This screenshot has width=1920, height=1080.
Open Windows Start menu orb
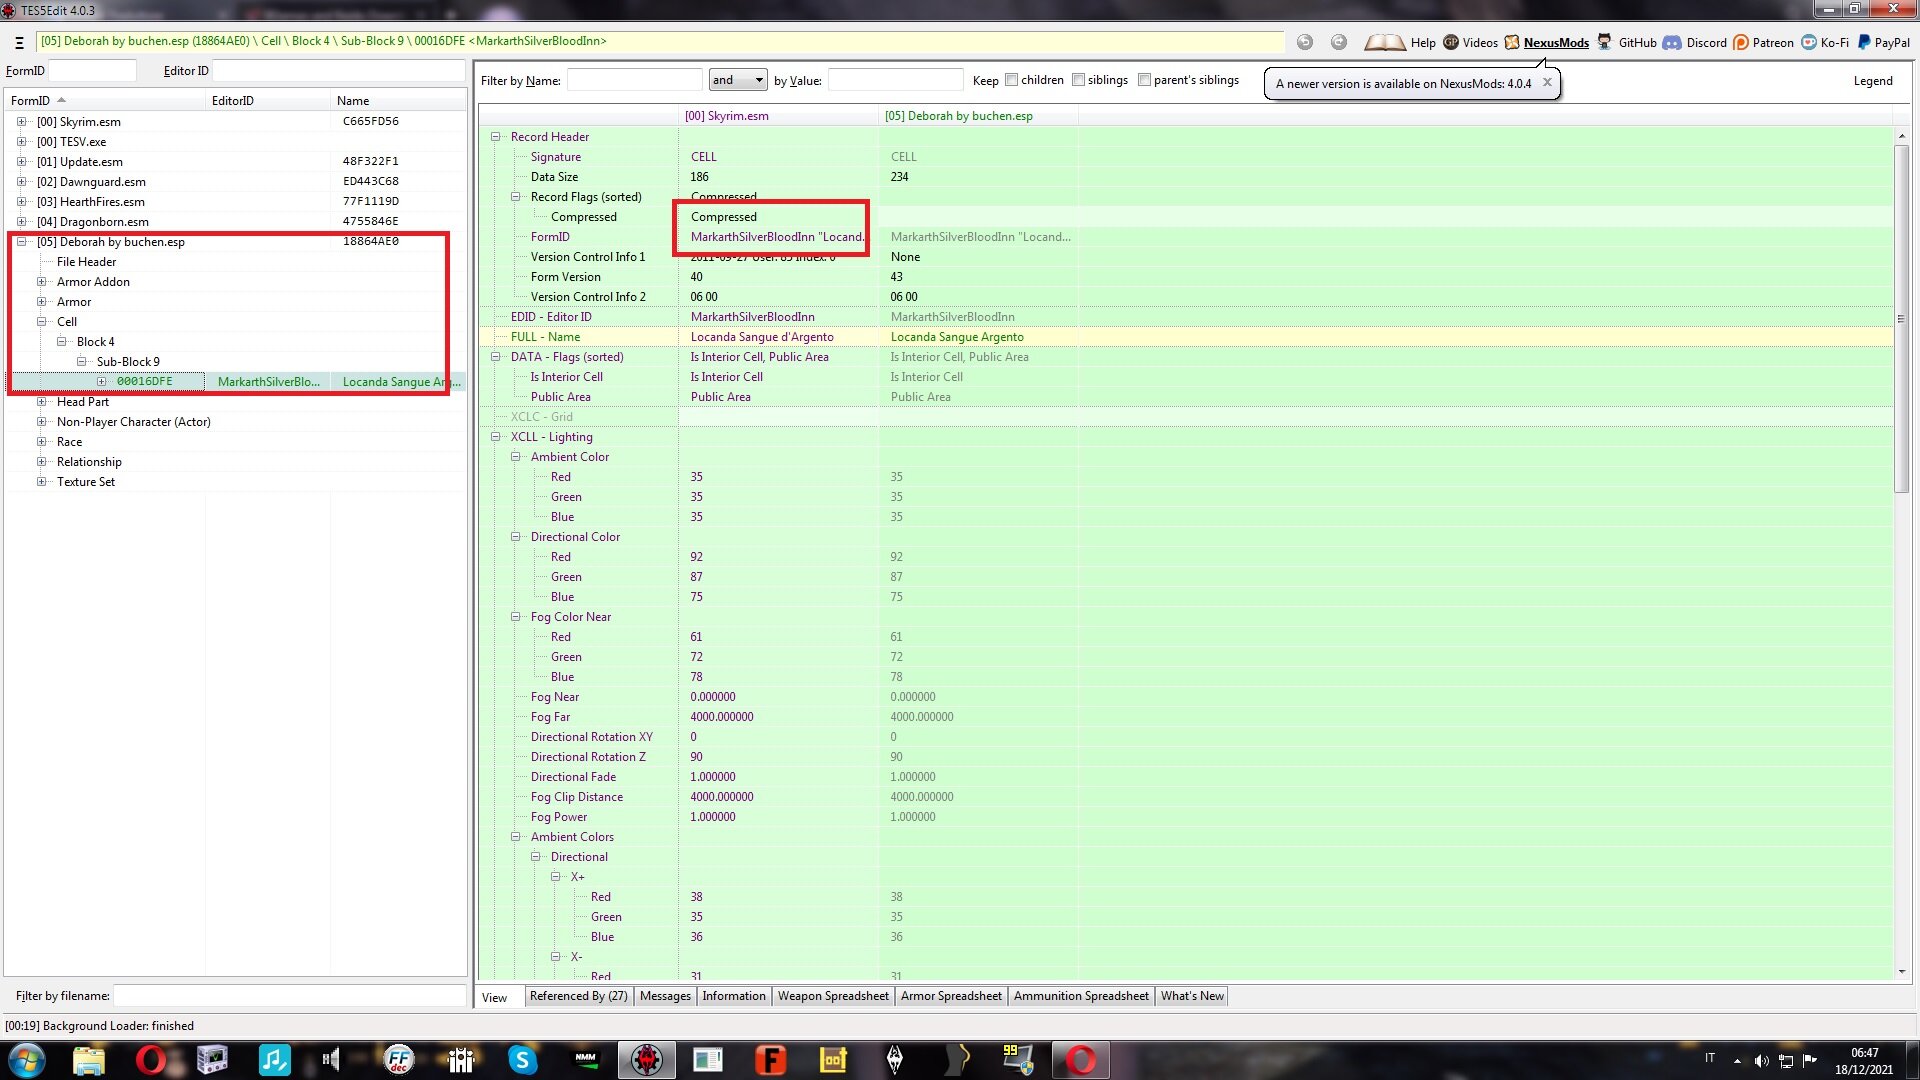(27, 1060)
